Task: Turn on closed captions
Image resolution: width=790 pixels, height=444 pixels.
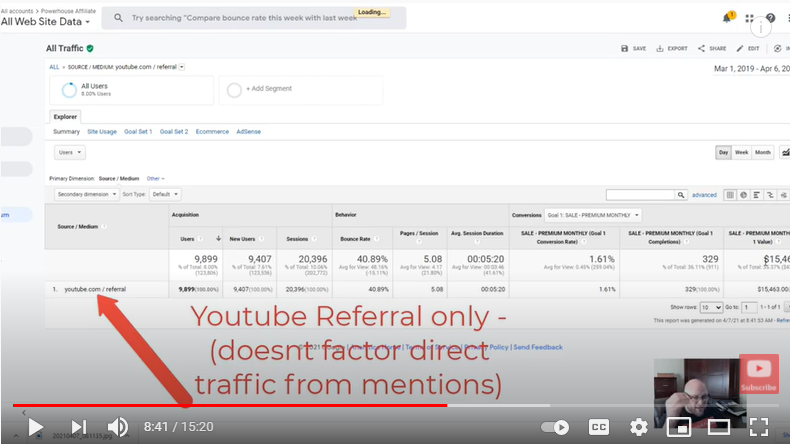Action: pyautogui.click(x=598, y=427)
